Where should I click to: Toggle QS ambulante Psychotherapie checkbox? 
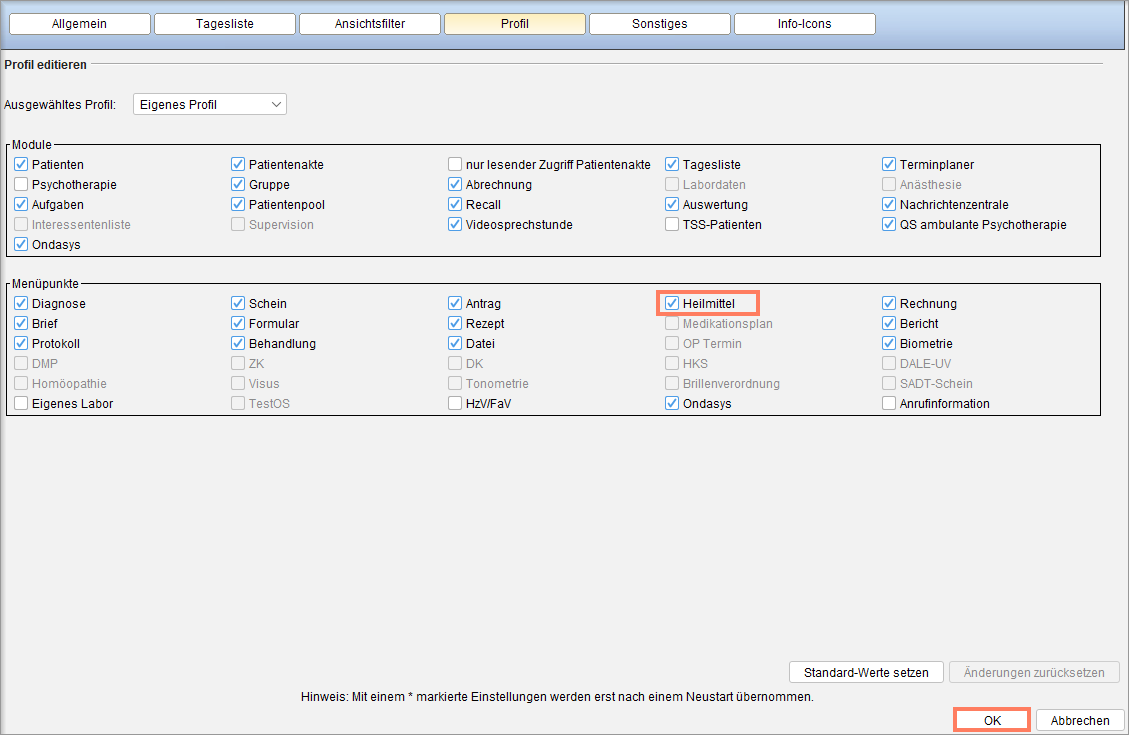point(889,225)
